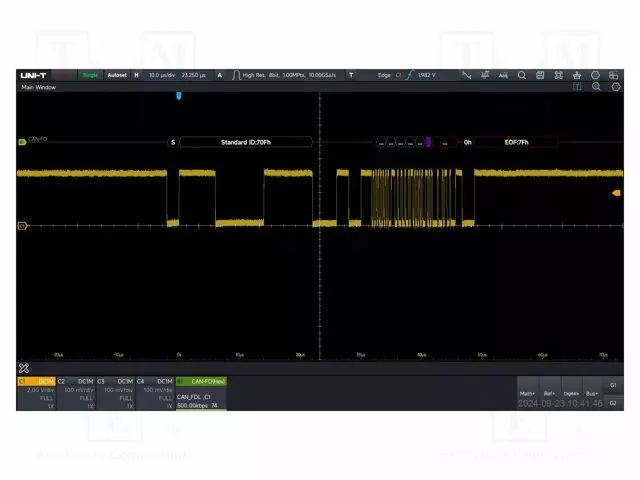Click the Main Window cursor marker icon

pos(577,87)
